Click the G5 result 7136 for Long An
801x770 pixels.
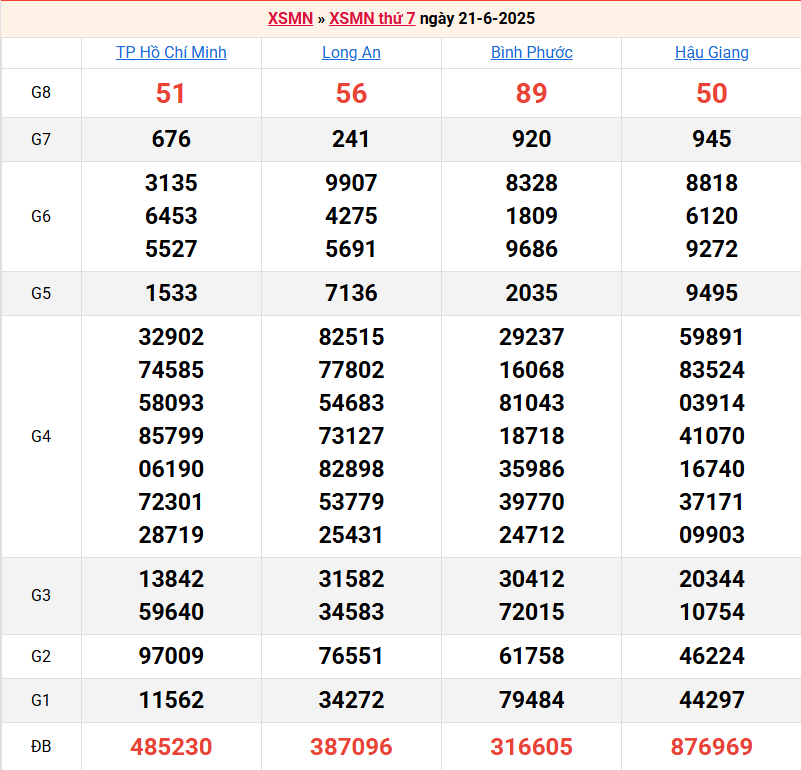(351, 293)
